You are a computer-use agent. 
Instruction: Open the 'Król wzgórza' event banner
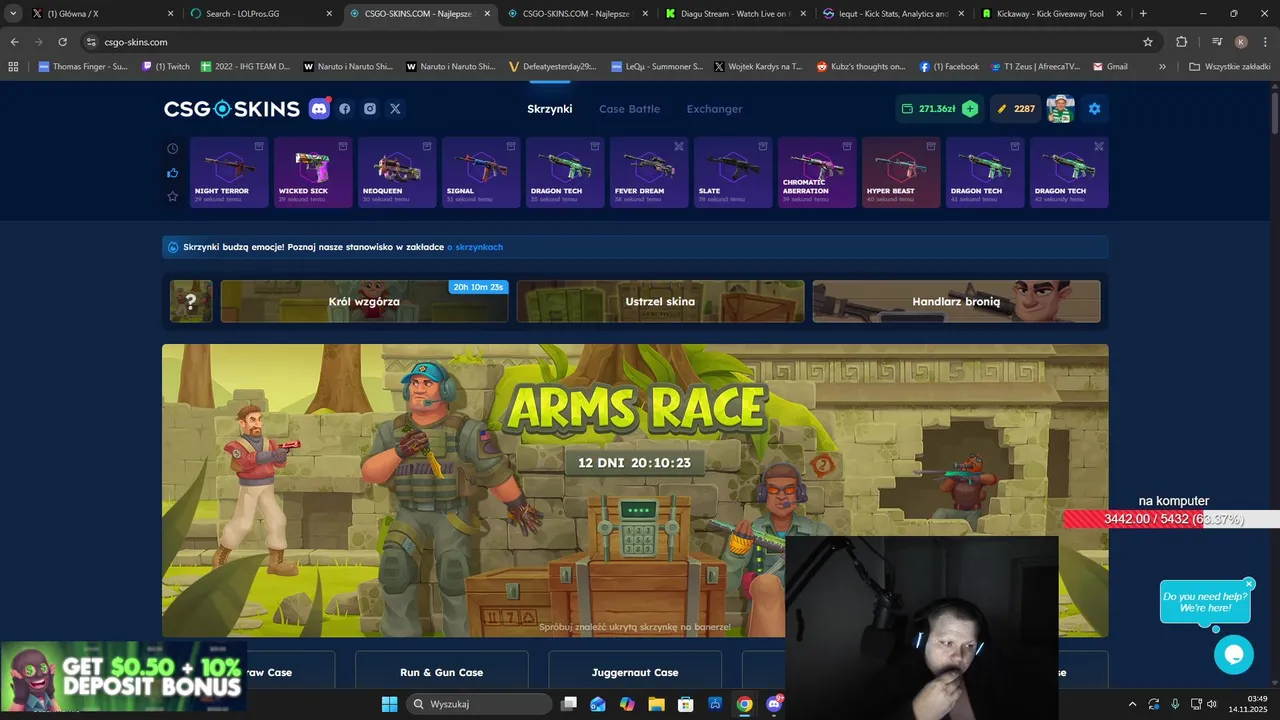[364, 301]
